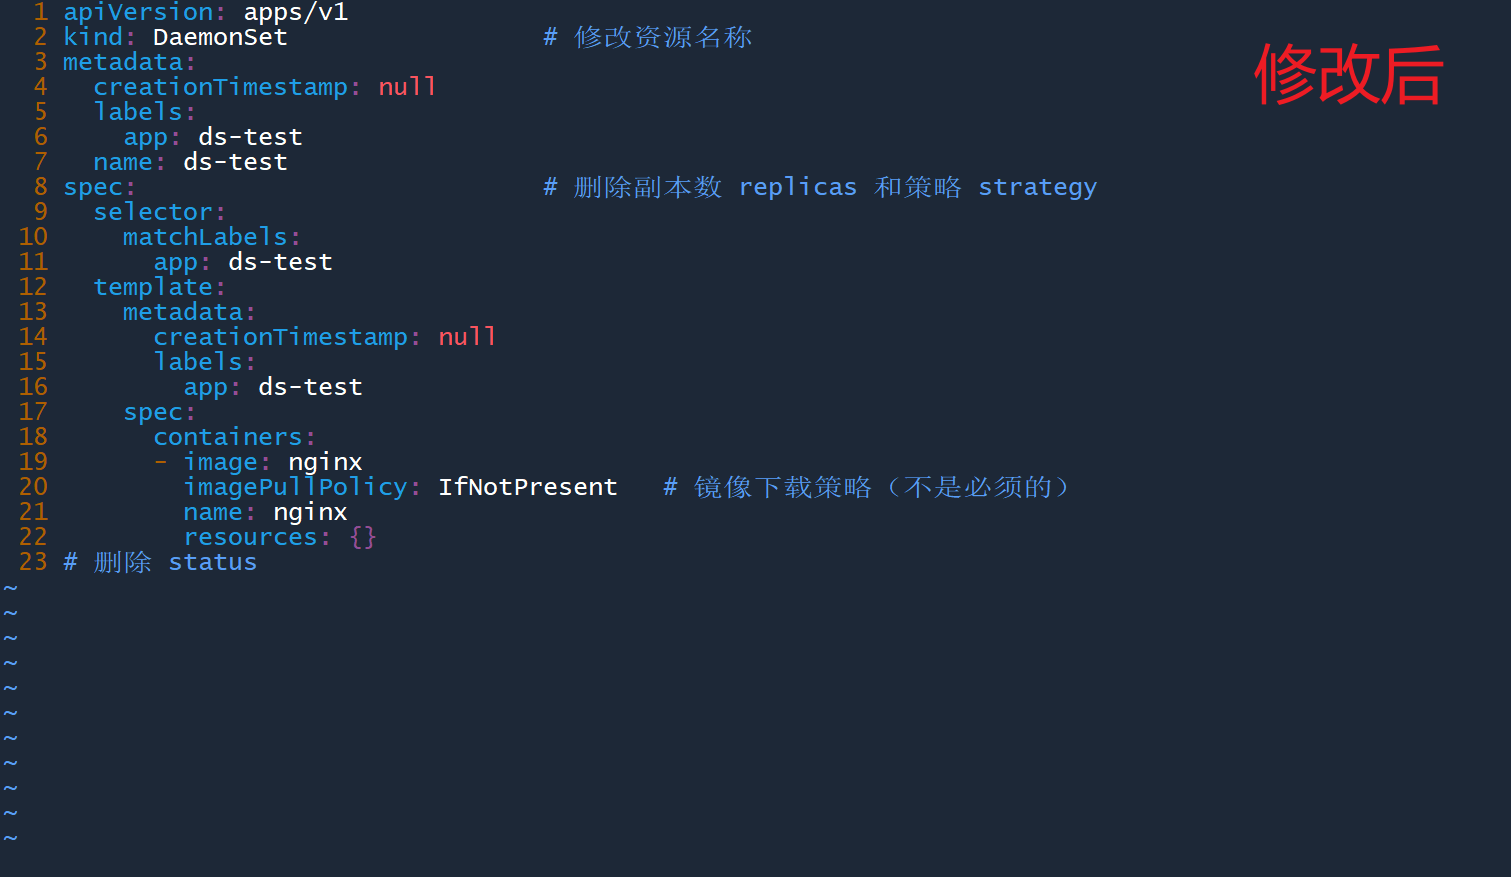Click the ds-test value on the name line
The image size is (1511, 877).
click(x=235, y=162)
